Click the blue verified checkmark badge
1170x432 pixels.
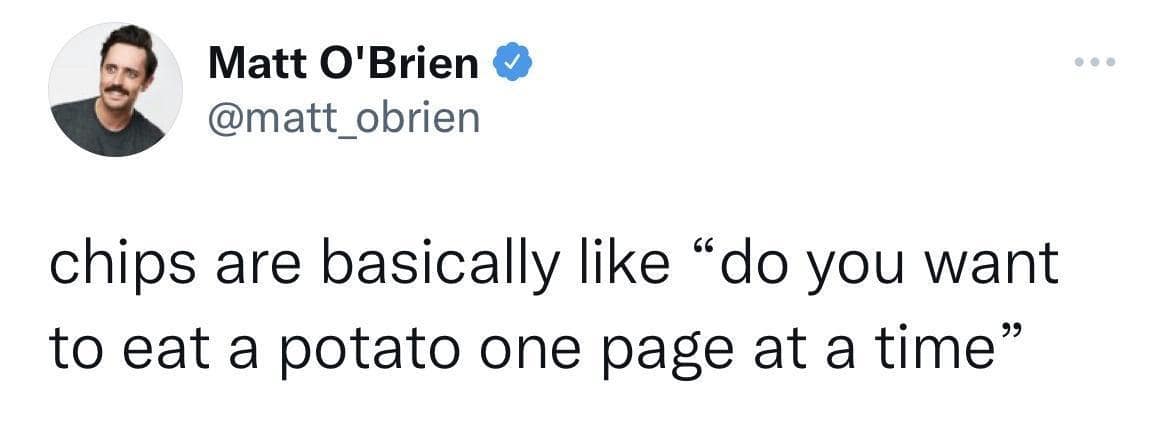point(507,64)
